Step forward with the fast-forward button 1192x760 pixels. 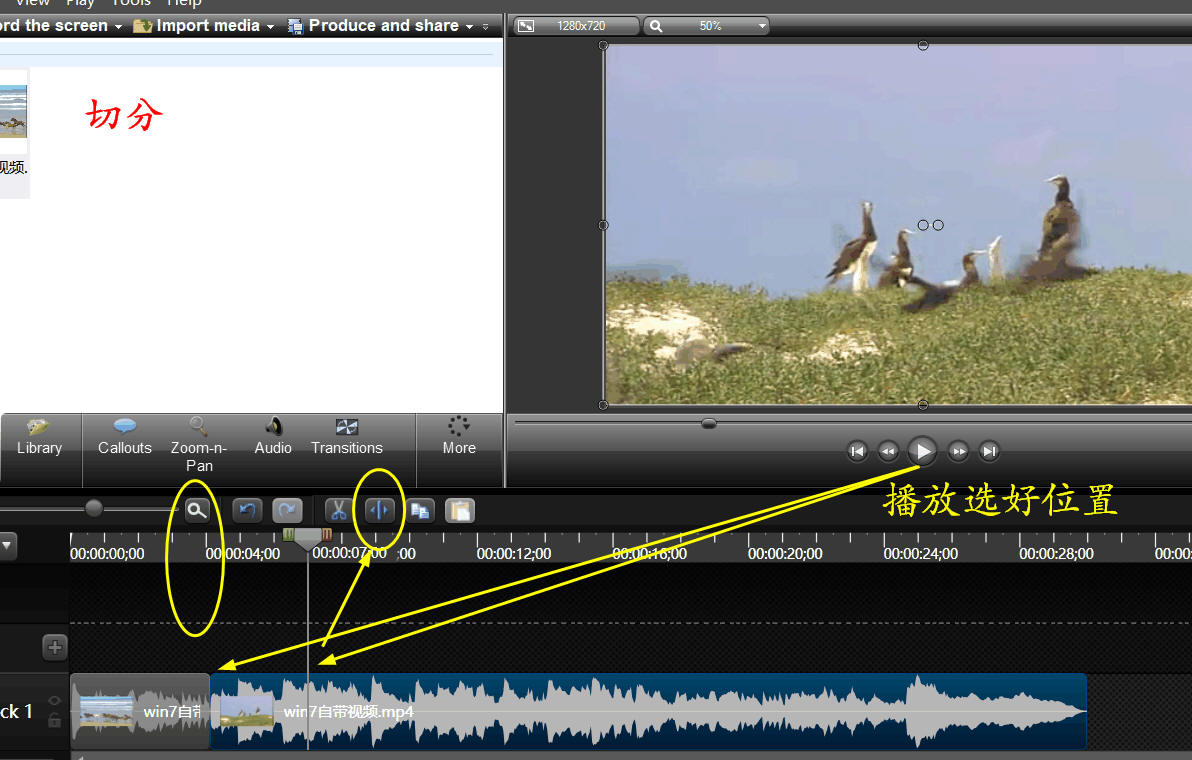pos(959,451)
